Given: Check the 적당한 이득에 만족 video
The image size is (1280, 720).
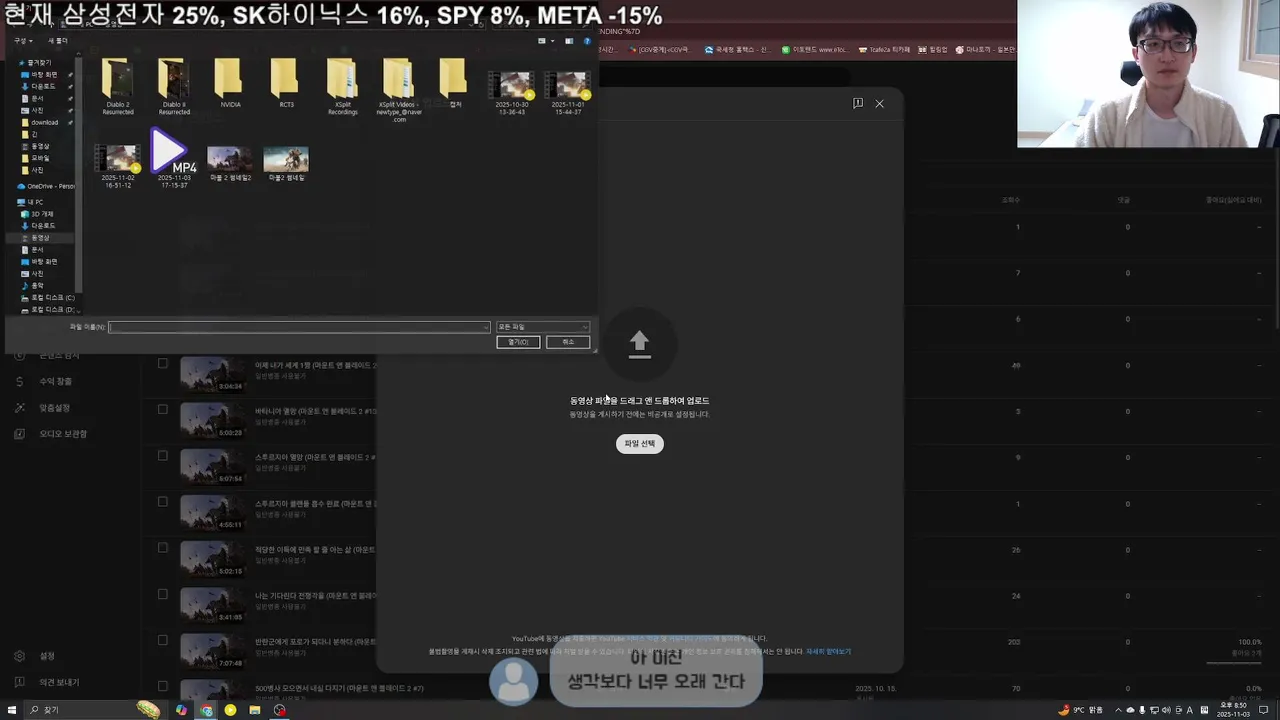Looking at the screenshot, I should [x=163, y=548].
